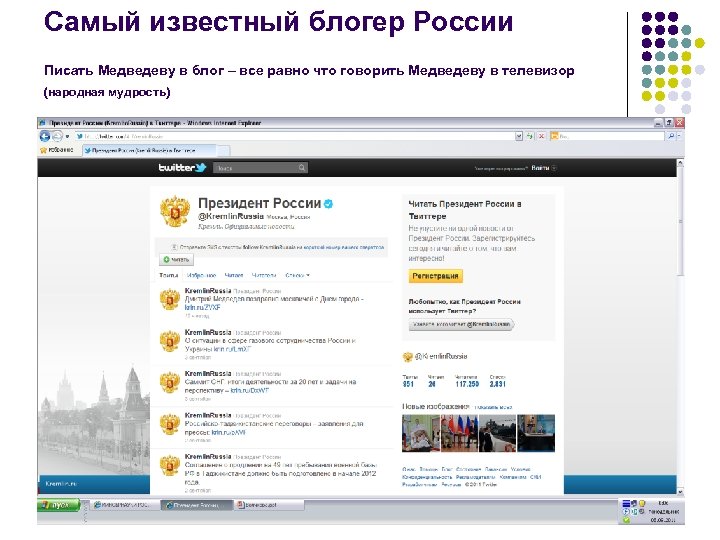720x540 pixels.
Task: Click the system tray clock date
Action: (663, 520)
